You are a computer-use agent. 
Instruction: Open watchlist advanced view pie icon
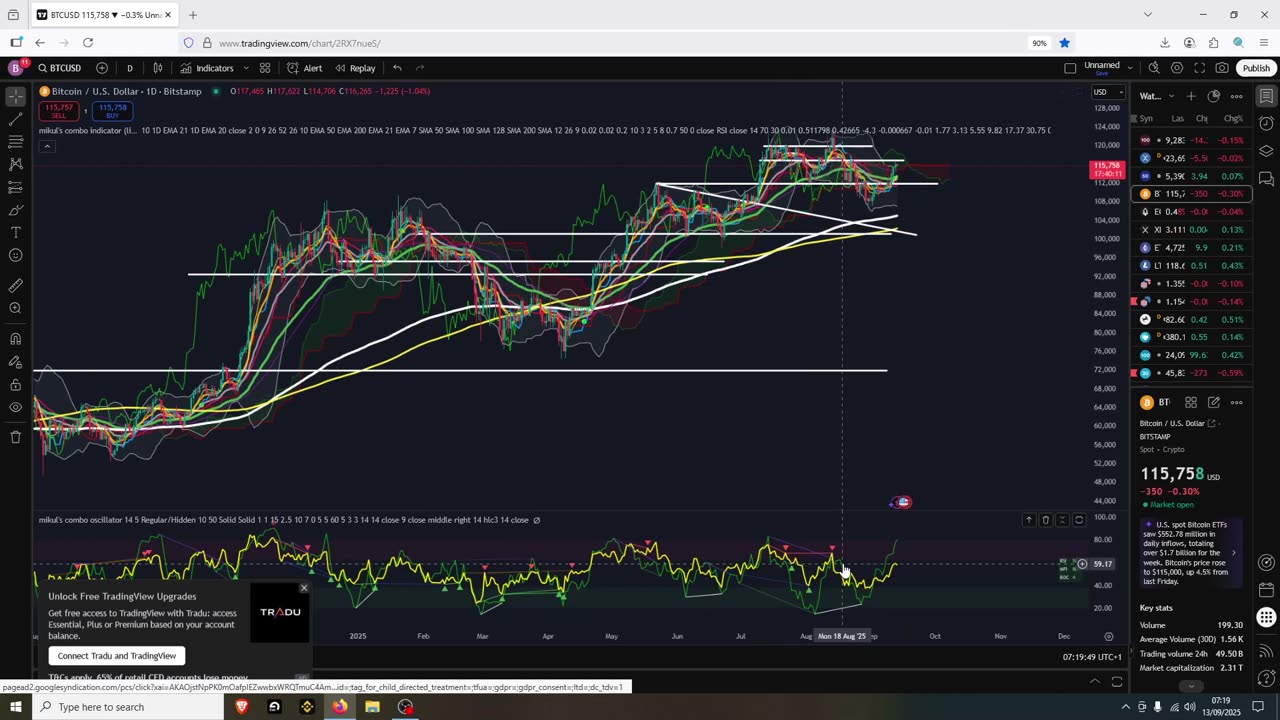(x=1214, y=96)
